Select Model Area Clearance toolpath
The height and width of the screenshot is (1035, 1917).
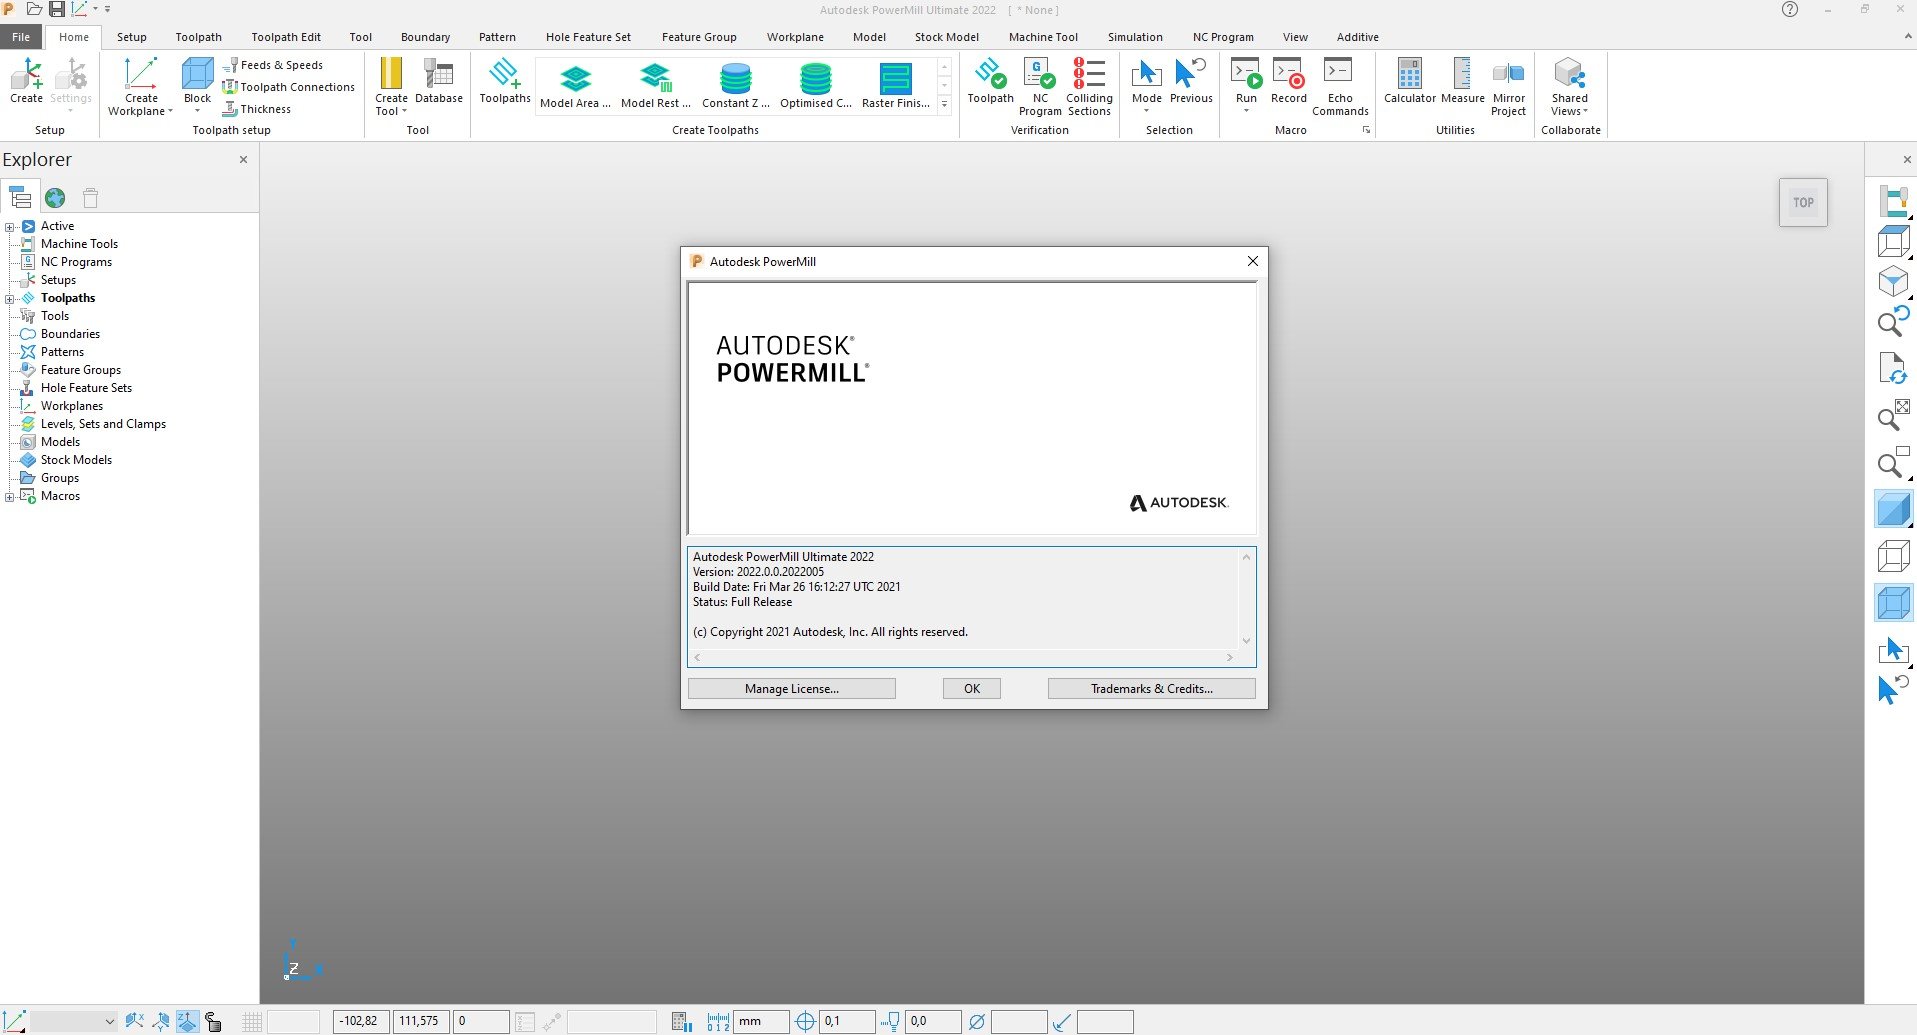pos(575,85)
